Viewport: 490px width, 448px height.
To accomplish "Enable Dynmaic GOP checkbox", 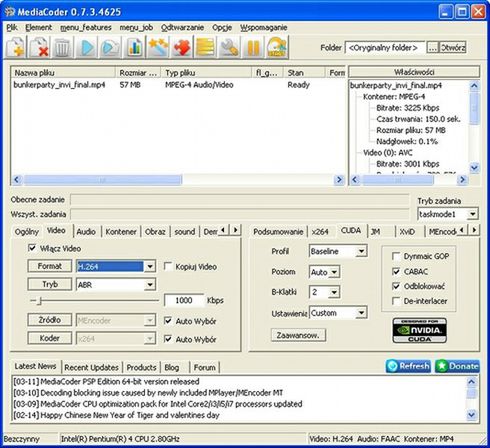I will (x=396, y=256).
